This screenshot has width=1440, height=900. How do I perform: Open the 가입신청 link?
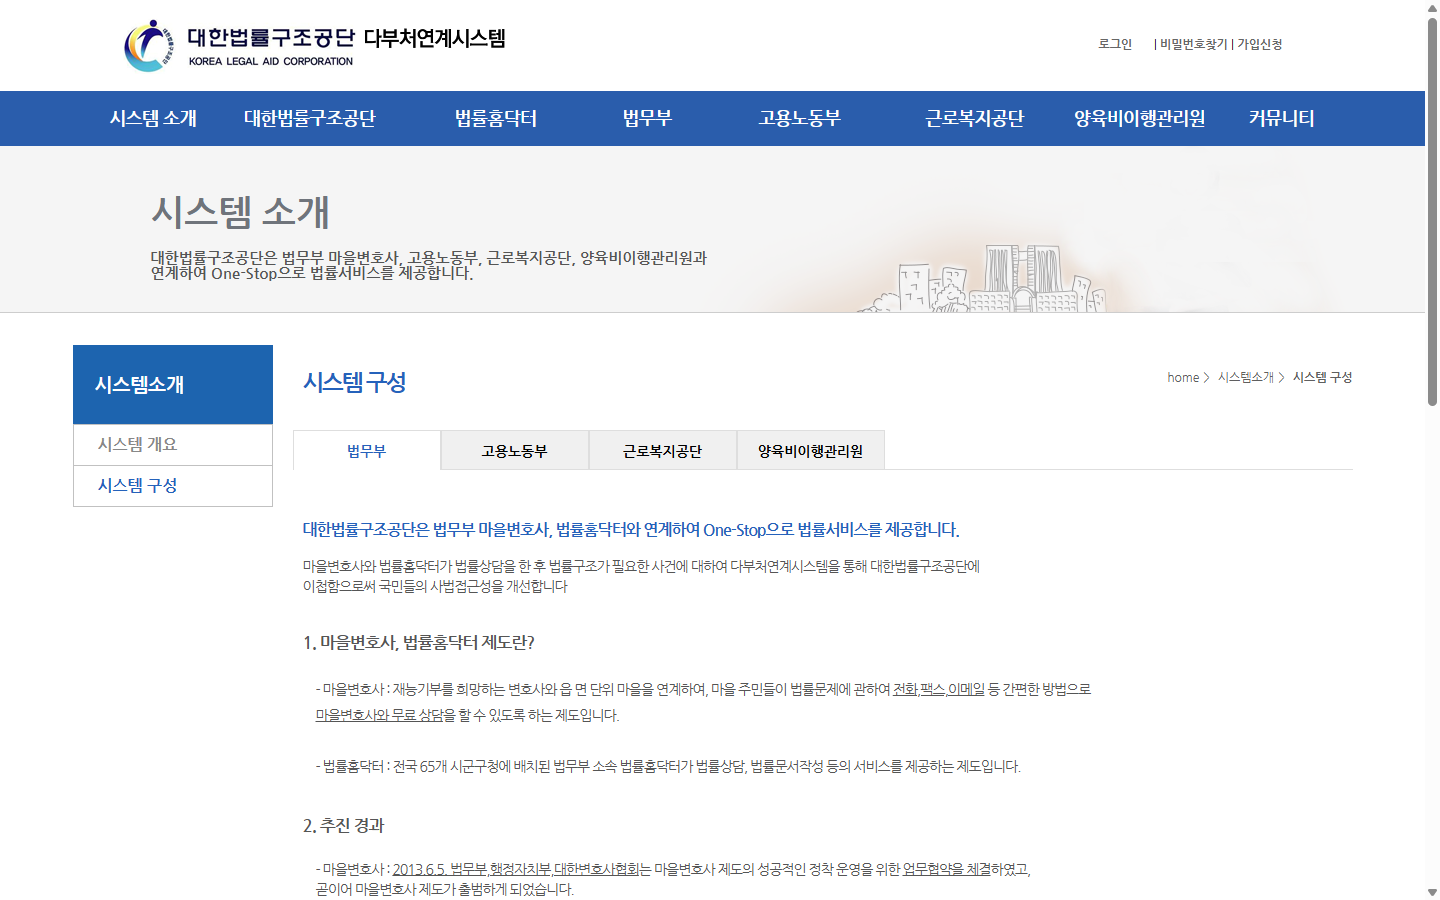pyautogui.click(x=1260, y=44)
